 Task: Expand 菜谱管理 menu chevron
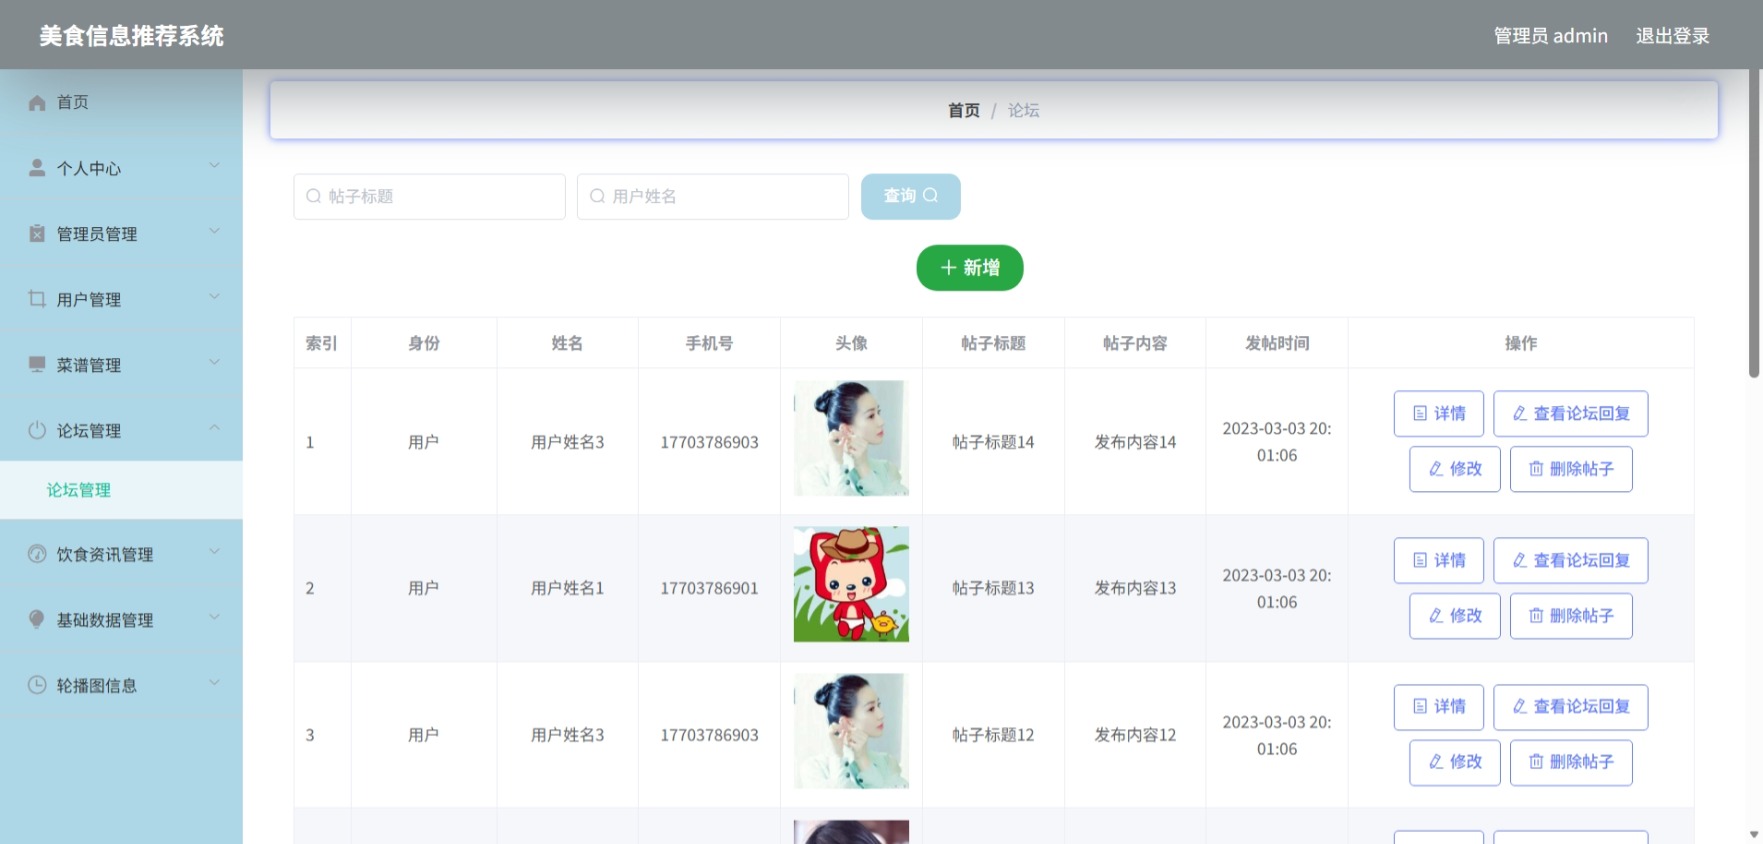tap(214, 362)
